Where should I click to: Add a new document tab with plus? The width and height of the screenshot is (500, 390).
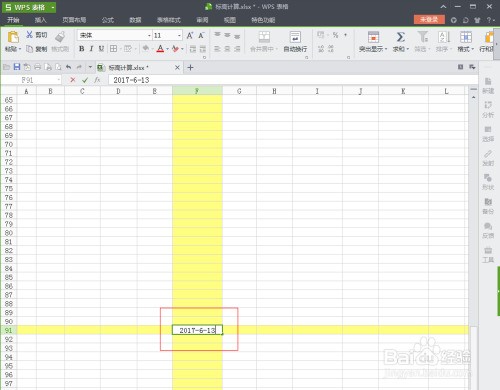point(190,68)
